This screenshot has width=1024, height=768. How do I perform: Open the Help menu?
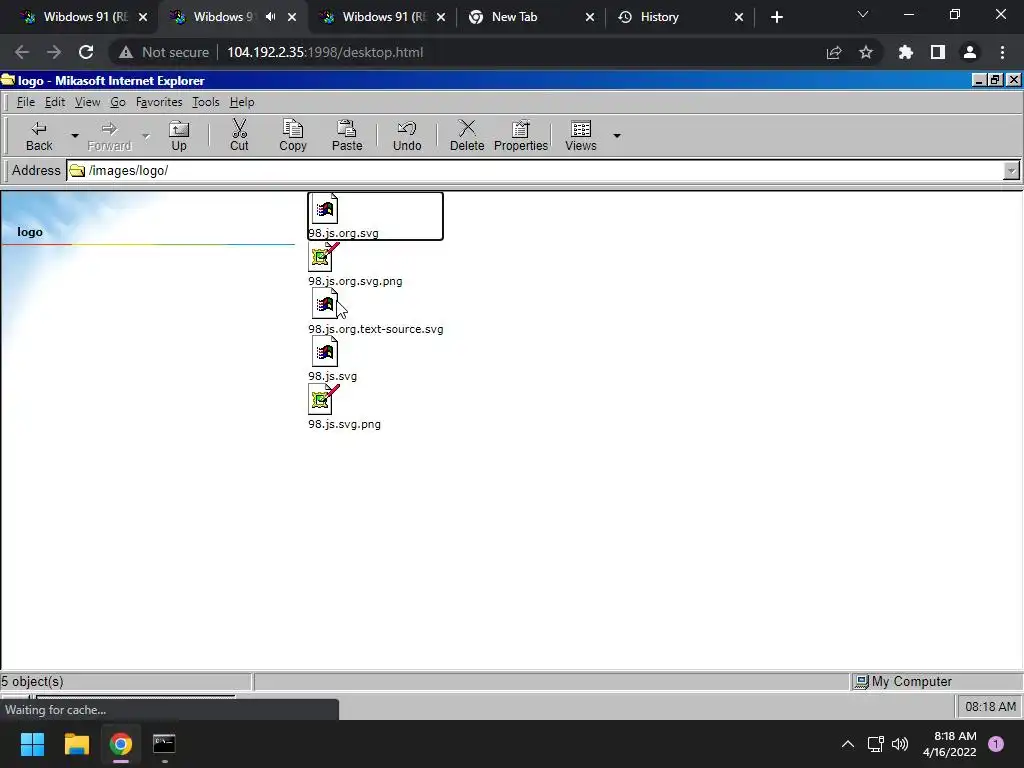tap(242, 102)
